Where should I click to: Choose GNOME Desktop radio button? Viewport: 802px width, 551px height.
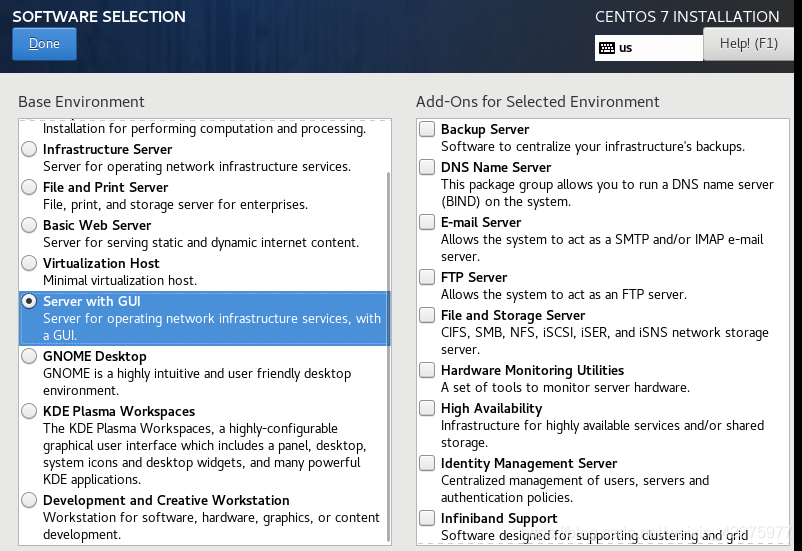click(29, 356)
